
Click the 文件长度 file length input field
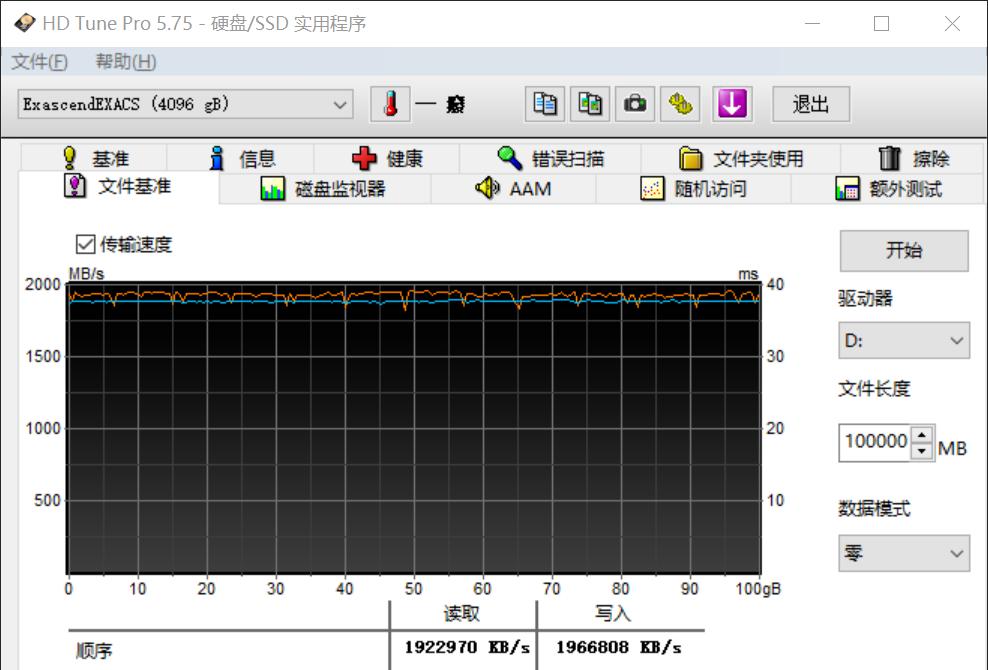[x=875, y=441]
